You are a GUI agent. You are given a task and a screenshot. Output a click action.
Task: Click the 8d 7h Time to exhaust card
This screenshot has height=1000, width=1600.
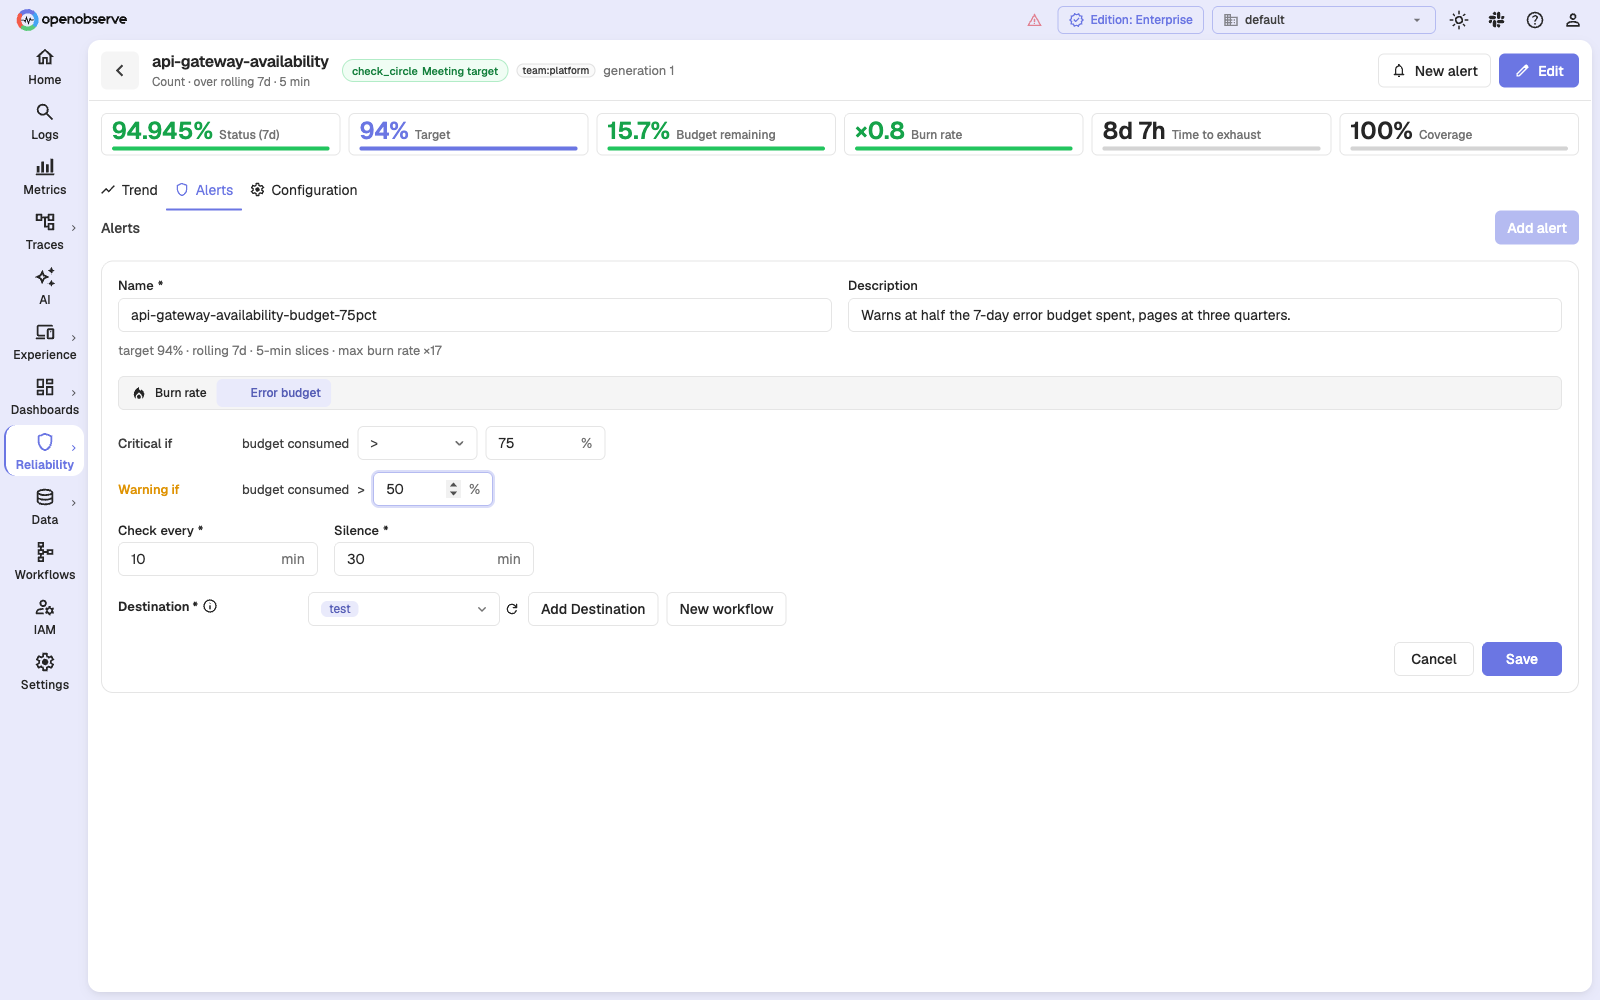pos(1211,134)
